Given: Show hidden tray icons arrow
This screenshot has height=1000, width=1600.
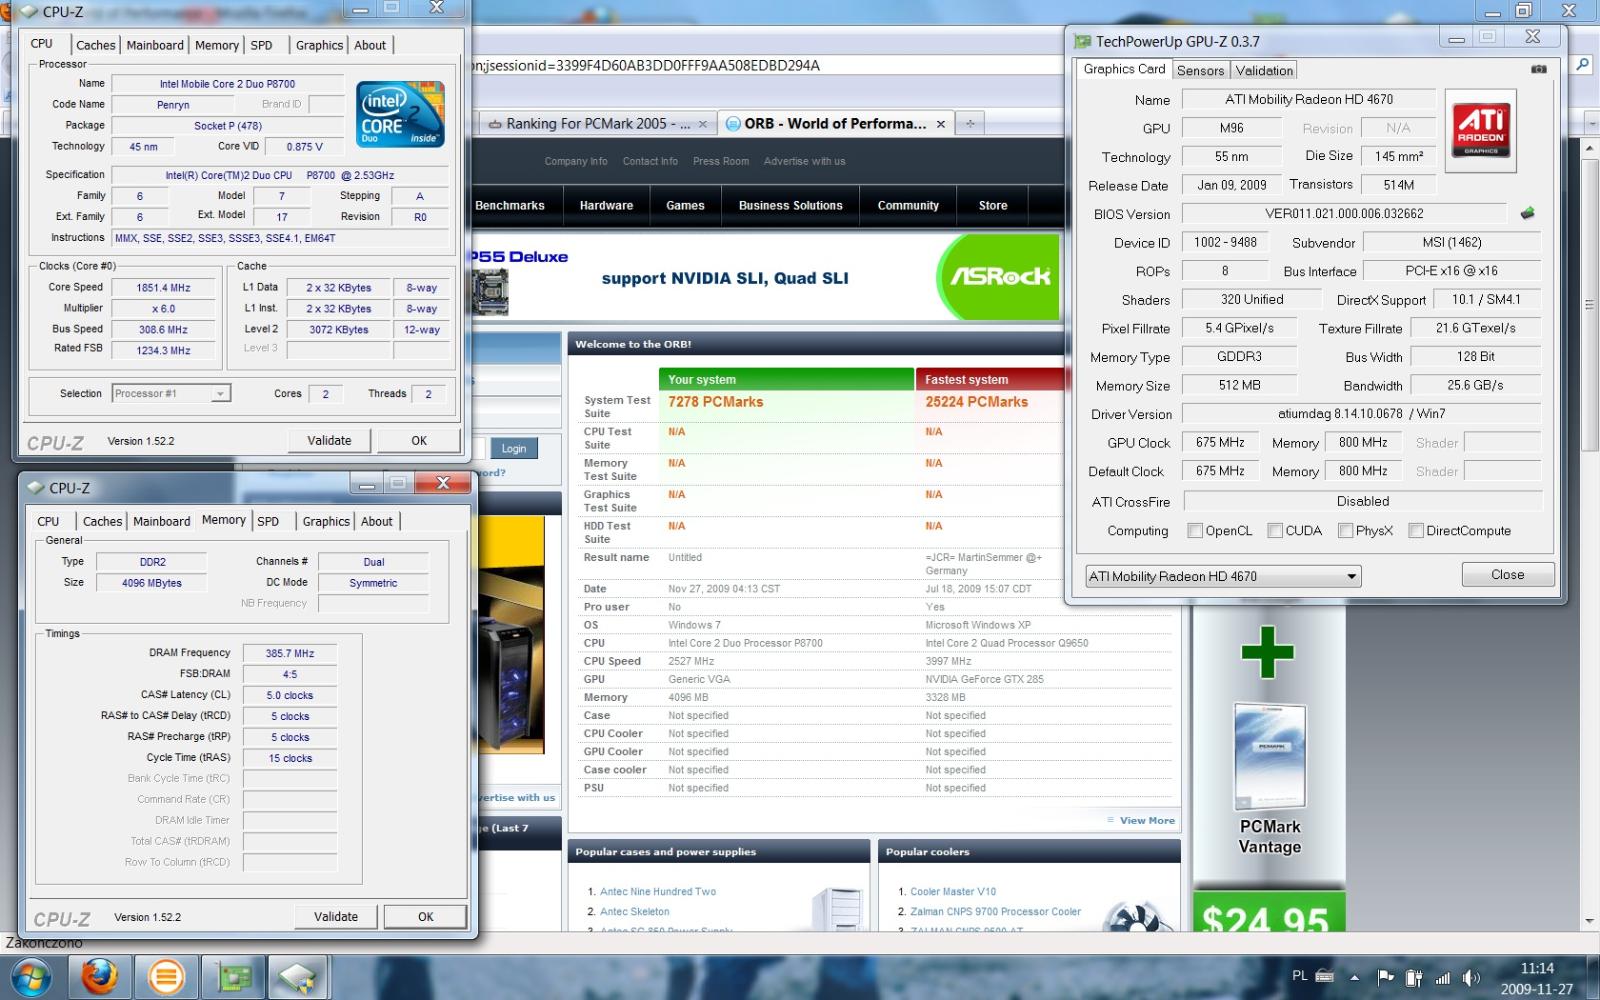Looking at the screenshot, I should tap(1355, 977).
